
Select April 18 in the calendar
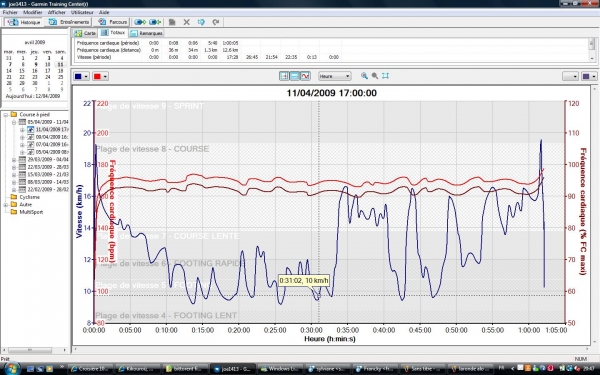coord(60,71)
